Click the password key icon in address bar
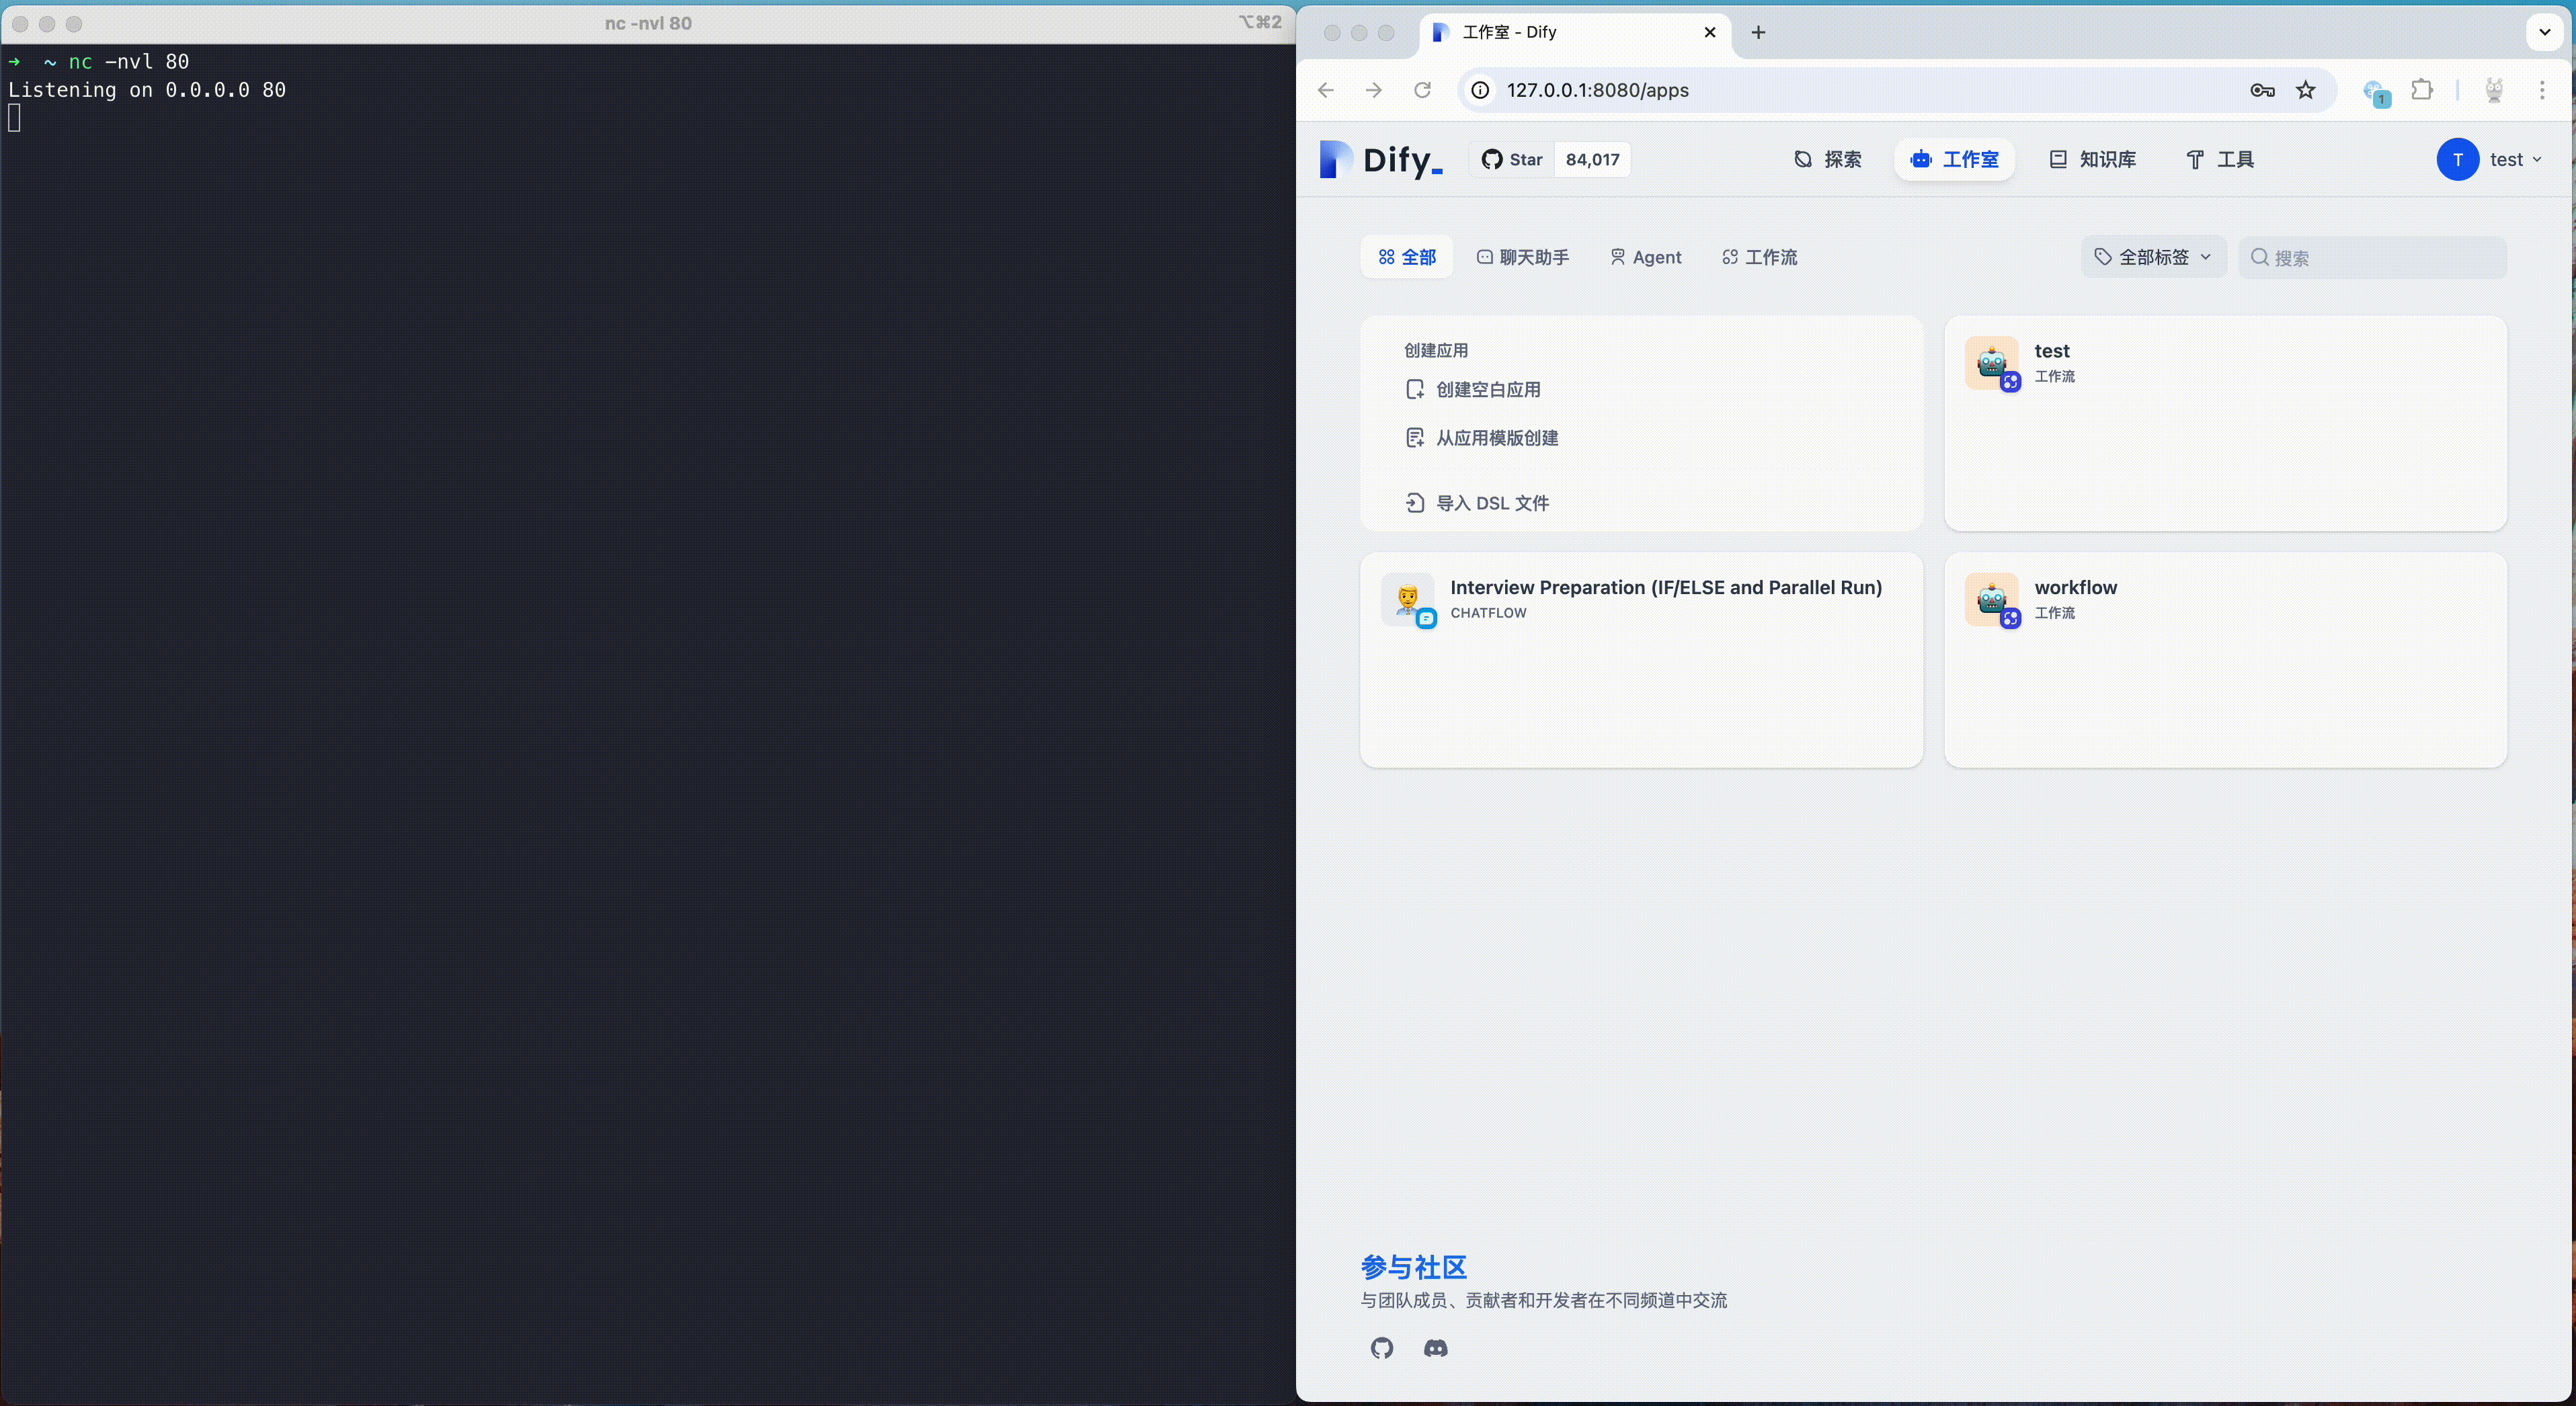 click(x=2262, y=90)
